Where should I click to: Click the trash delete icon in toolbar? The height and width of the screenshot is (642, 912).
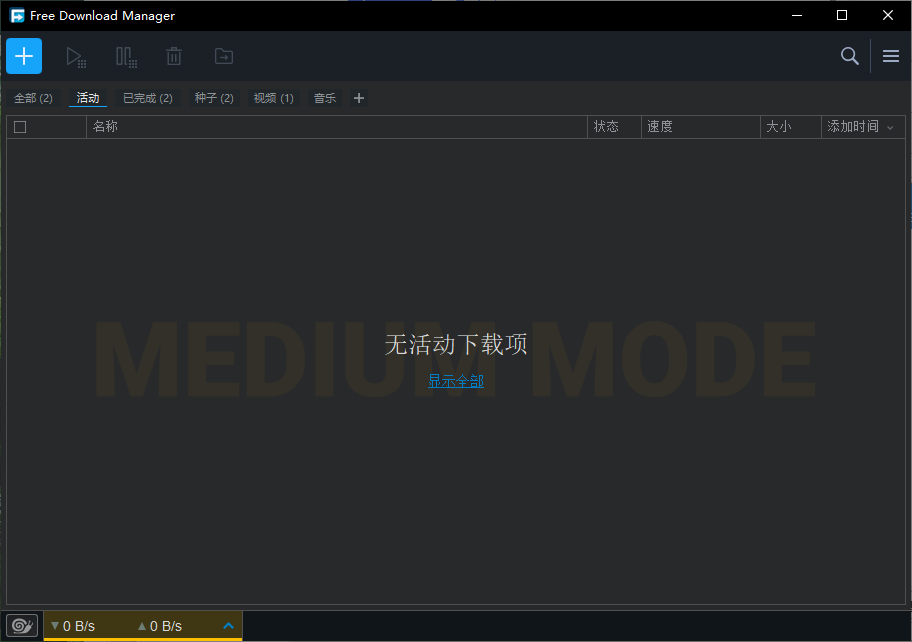pyautogui.click(x=174, y=57)
